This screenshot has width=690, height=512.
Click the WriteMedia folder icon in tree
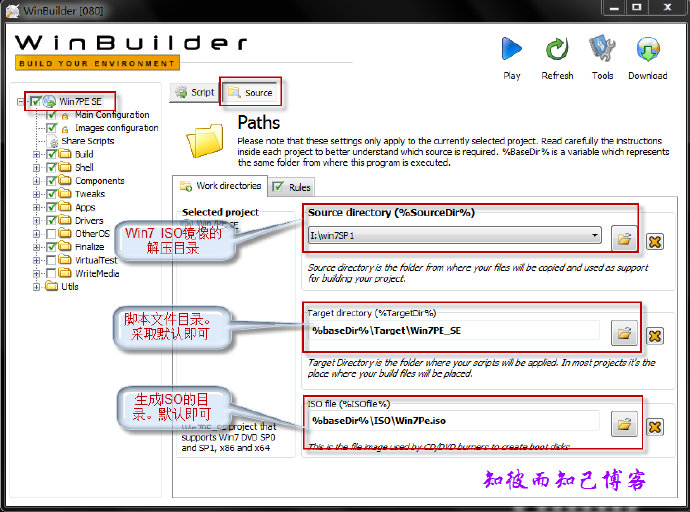65,273
